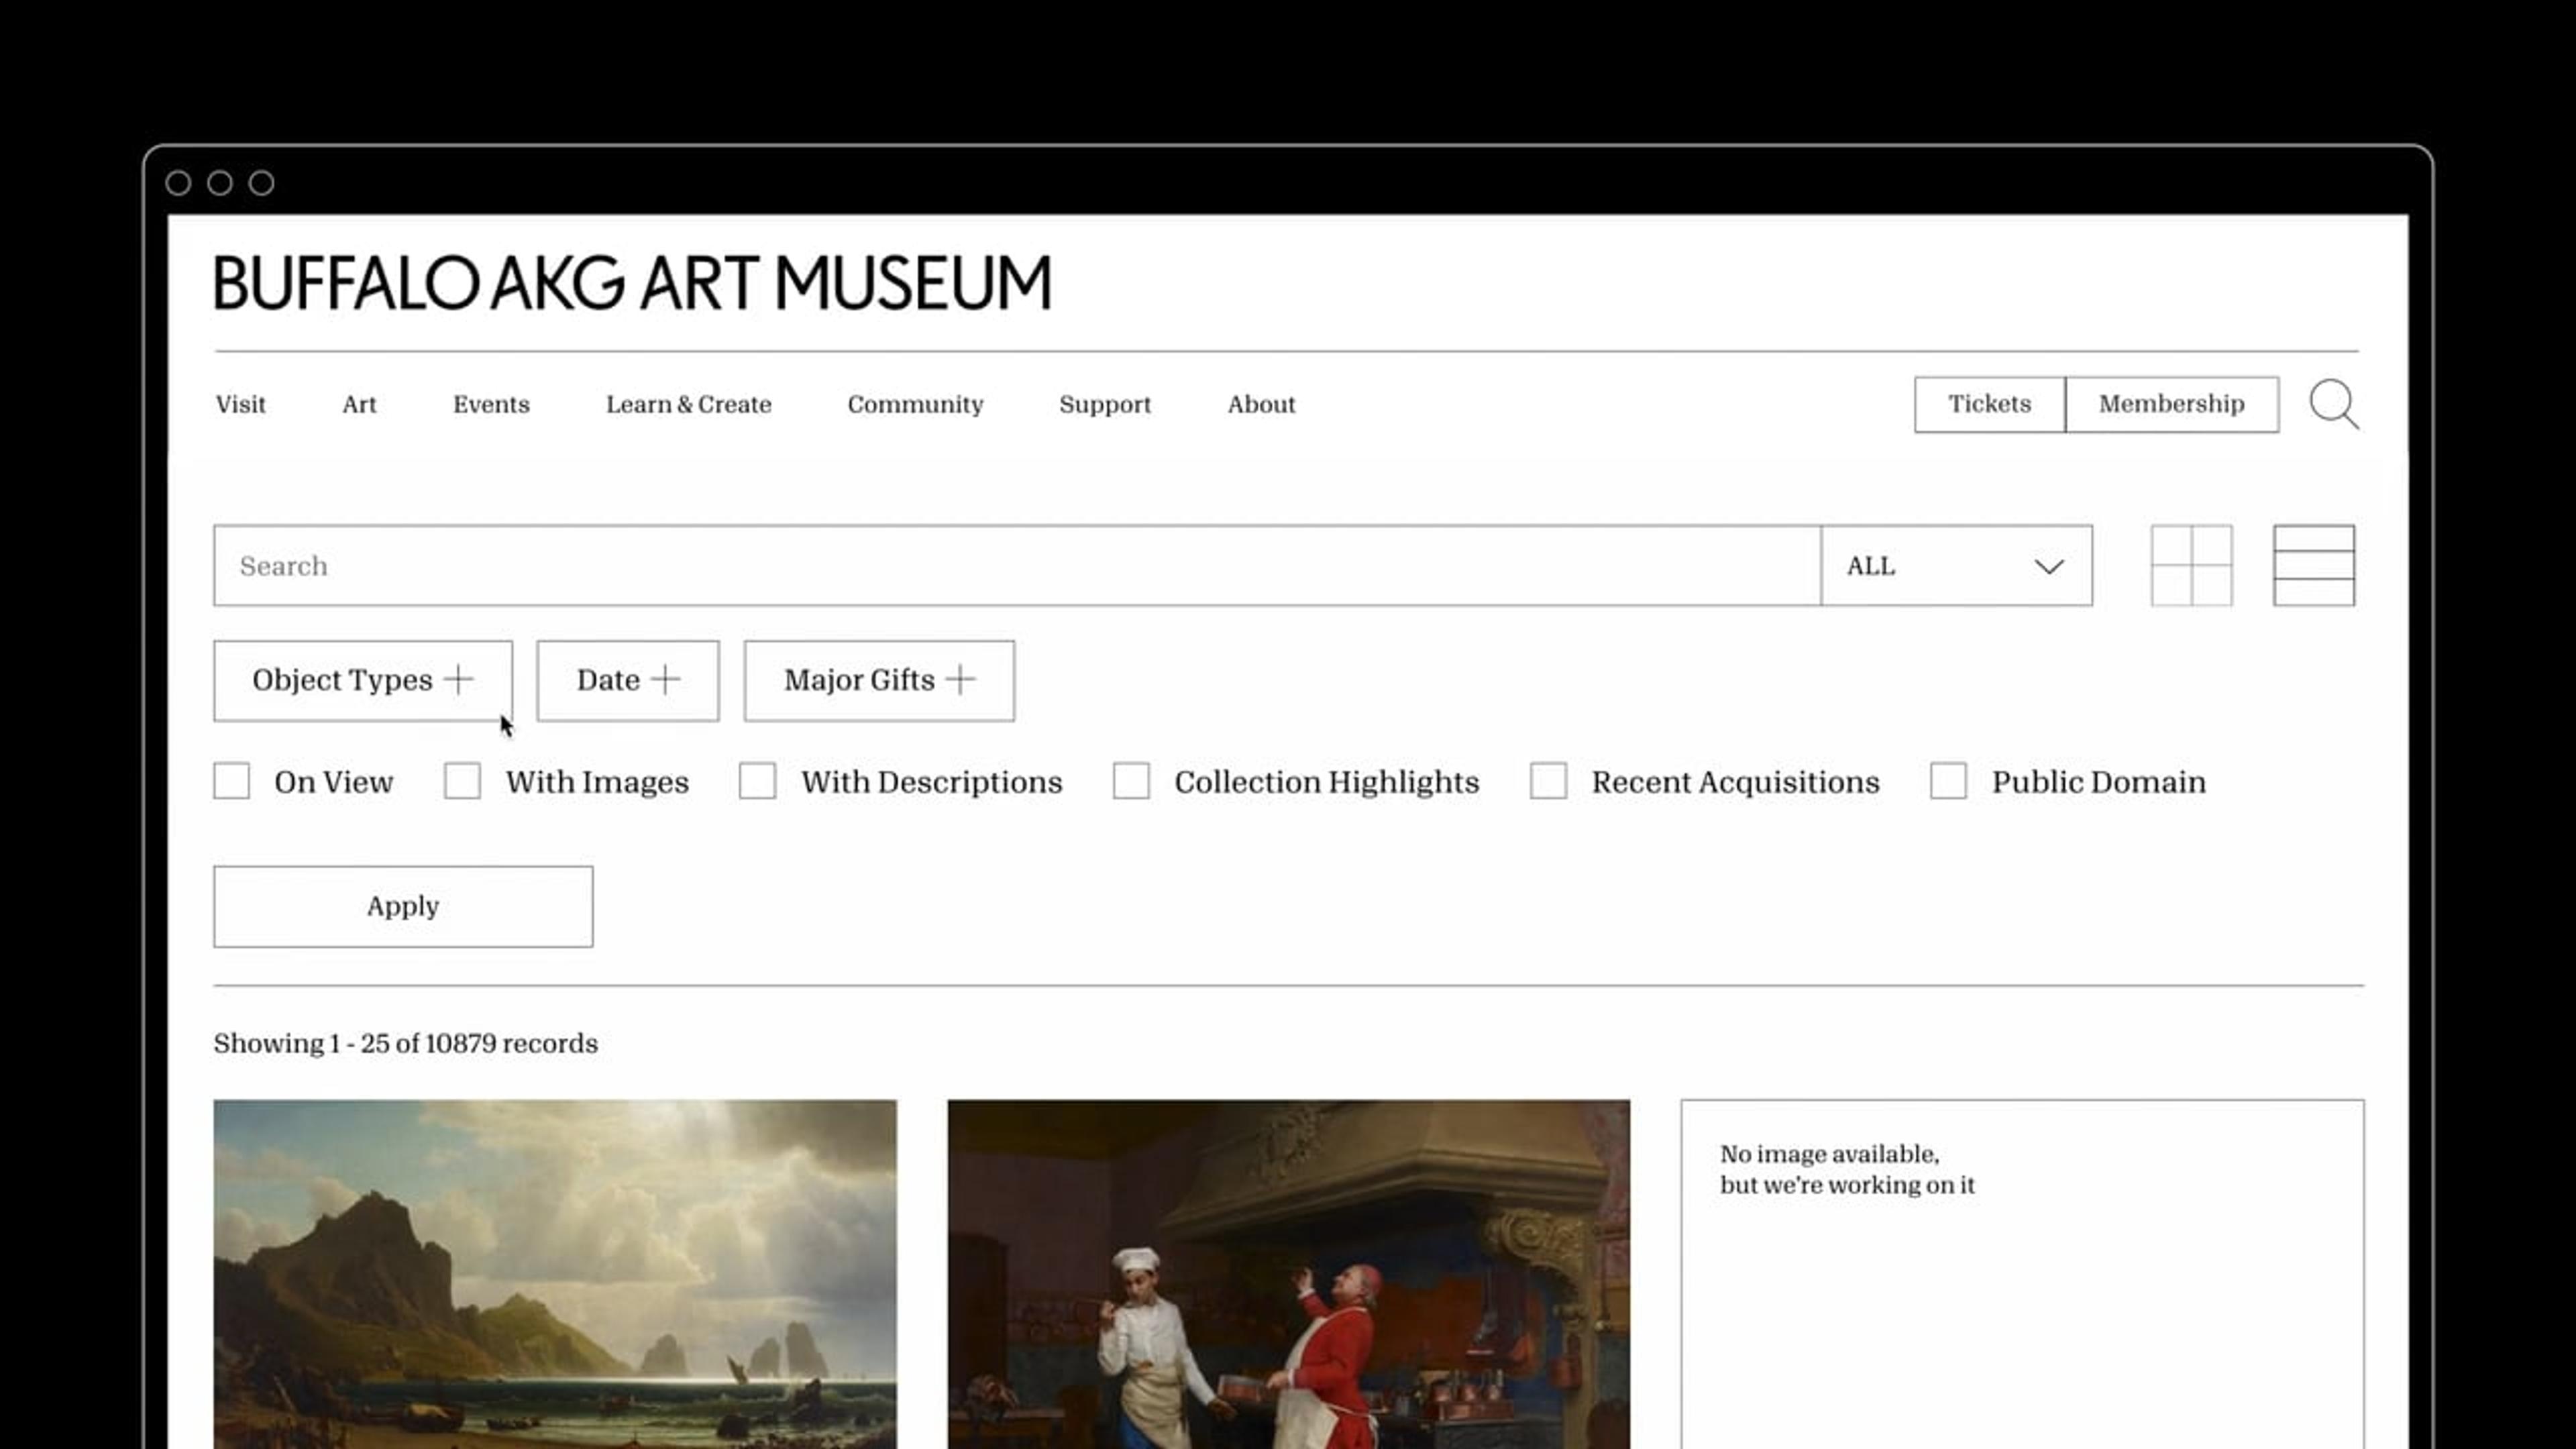The height and width of the screenshot is (1449, 2576).
Task: Check the With Images filter
Action: 462,781
